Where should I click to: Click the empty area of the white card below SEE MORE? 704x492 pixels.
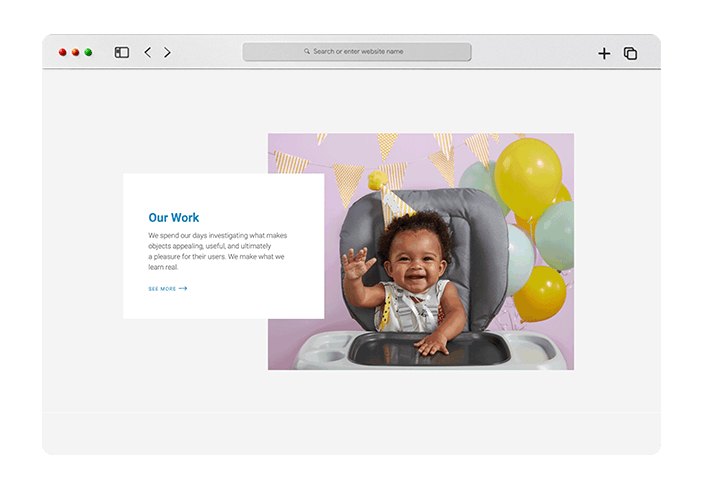(223, 304)
